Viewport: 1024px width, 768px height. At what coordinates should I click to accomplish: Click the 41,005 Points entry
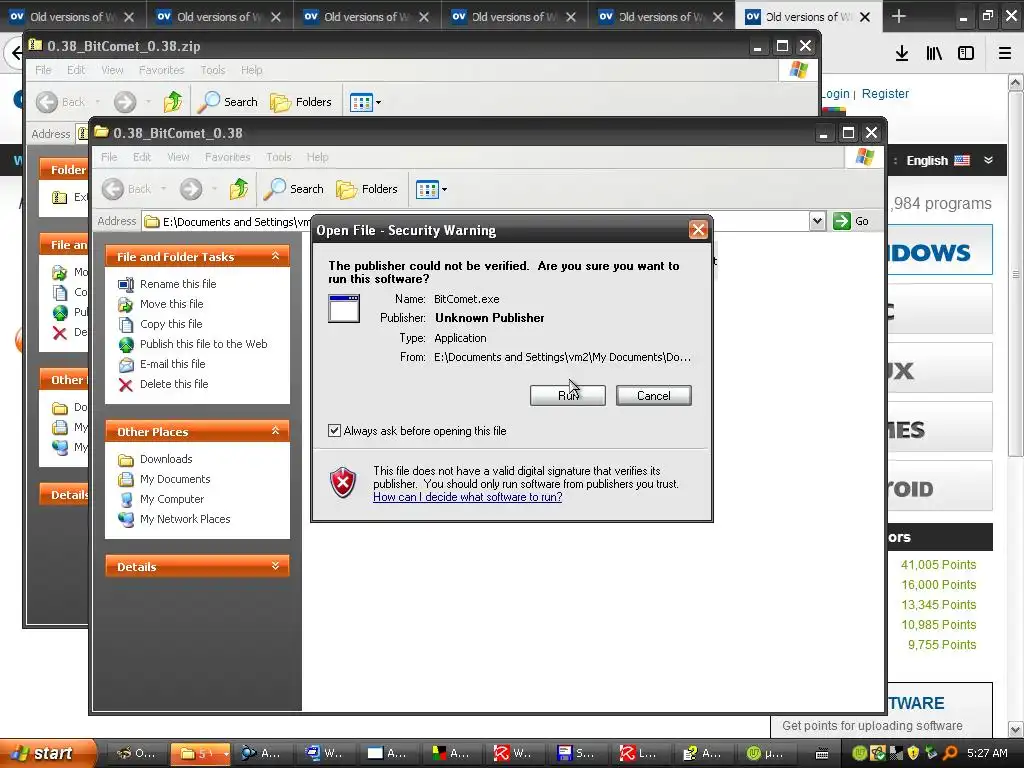pyautogui.click(x=938, y=564)
